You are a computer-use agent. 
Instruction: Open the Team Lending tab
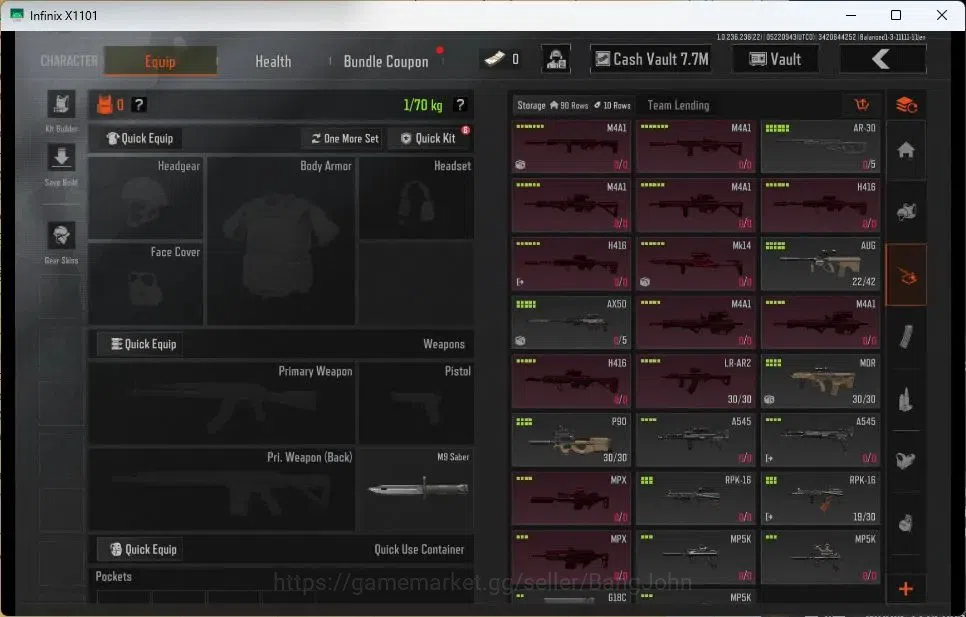[678, 105]
